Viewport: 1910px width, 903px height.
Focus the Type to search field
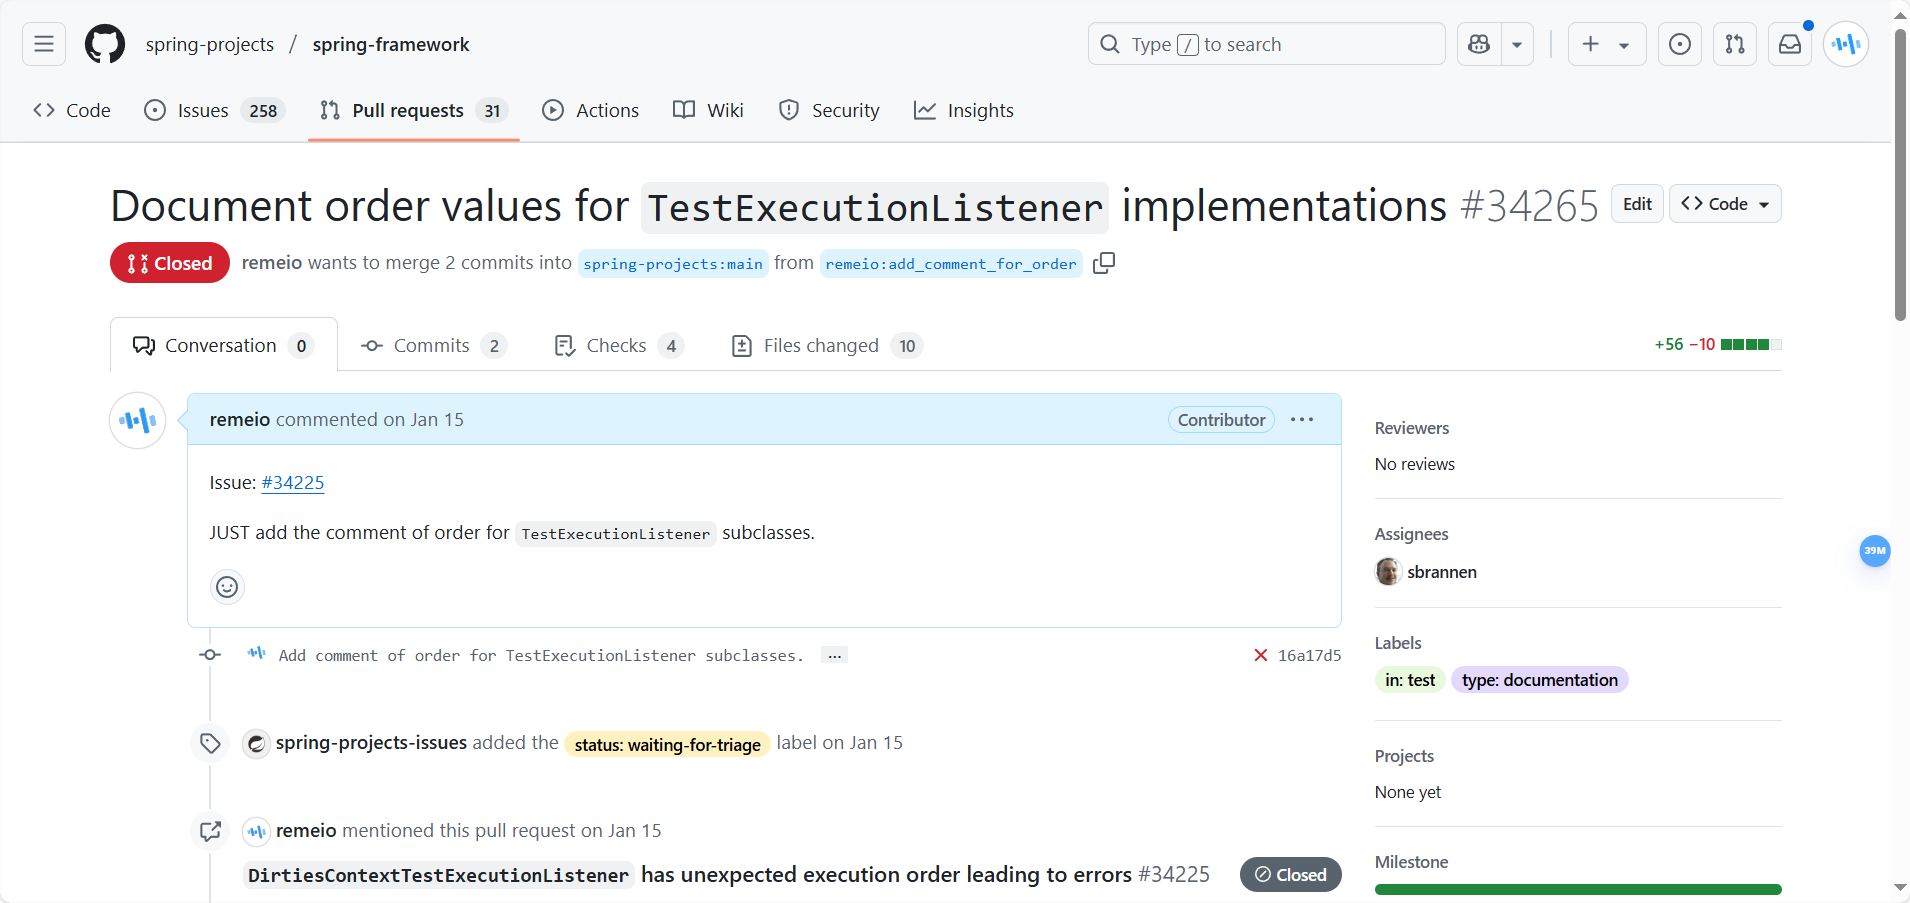[x=1266, y=44]
